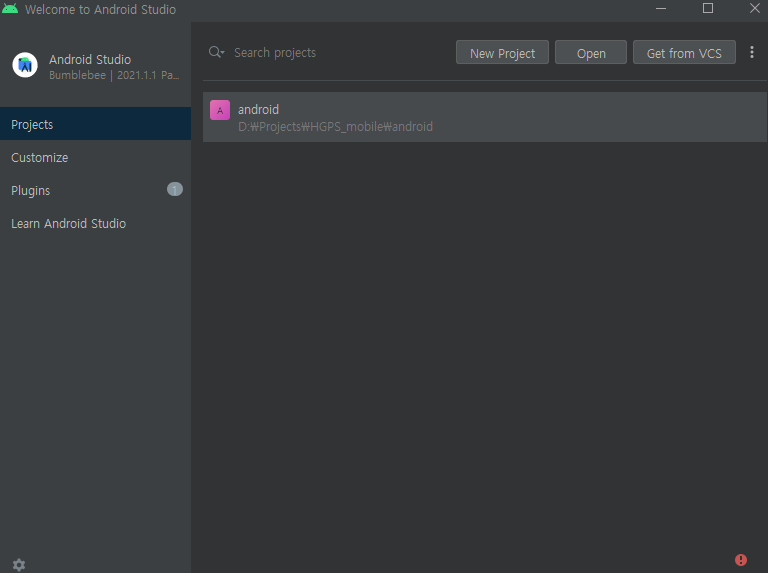Click the Open button

click(x=591, y=52)
